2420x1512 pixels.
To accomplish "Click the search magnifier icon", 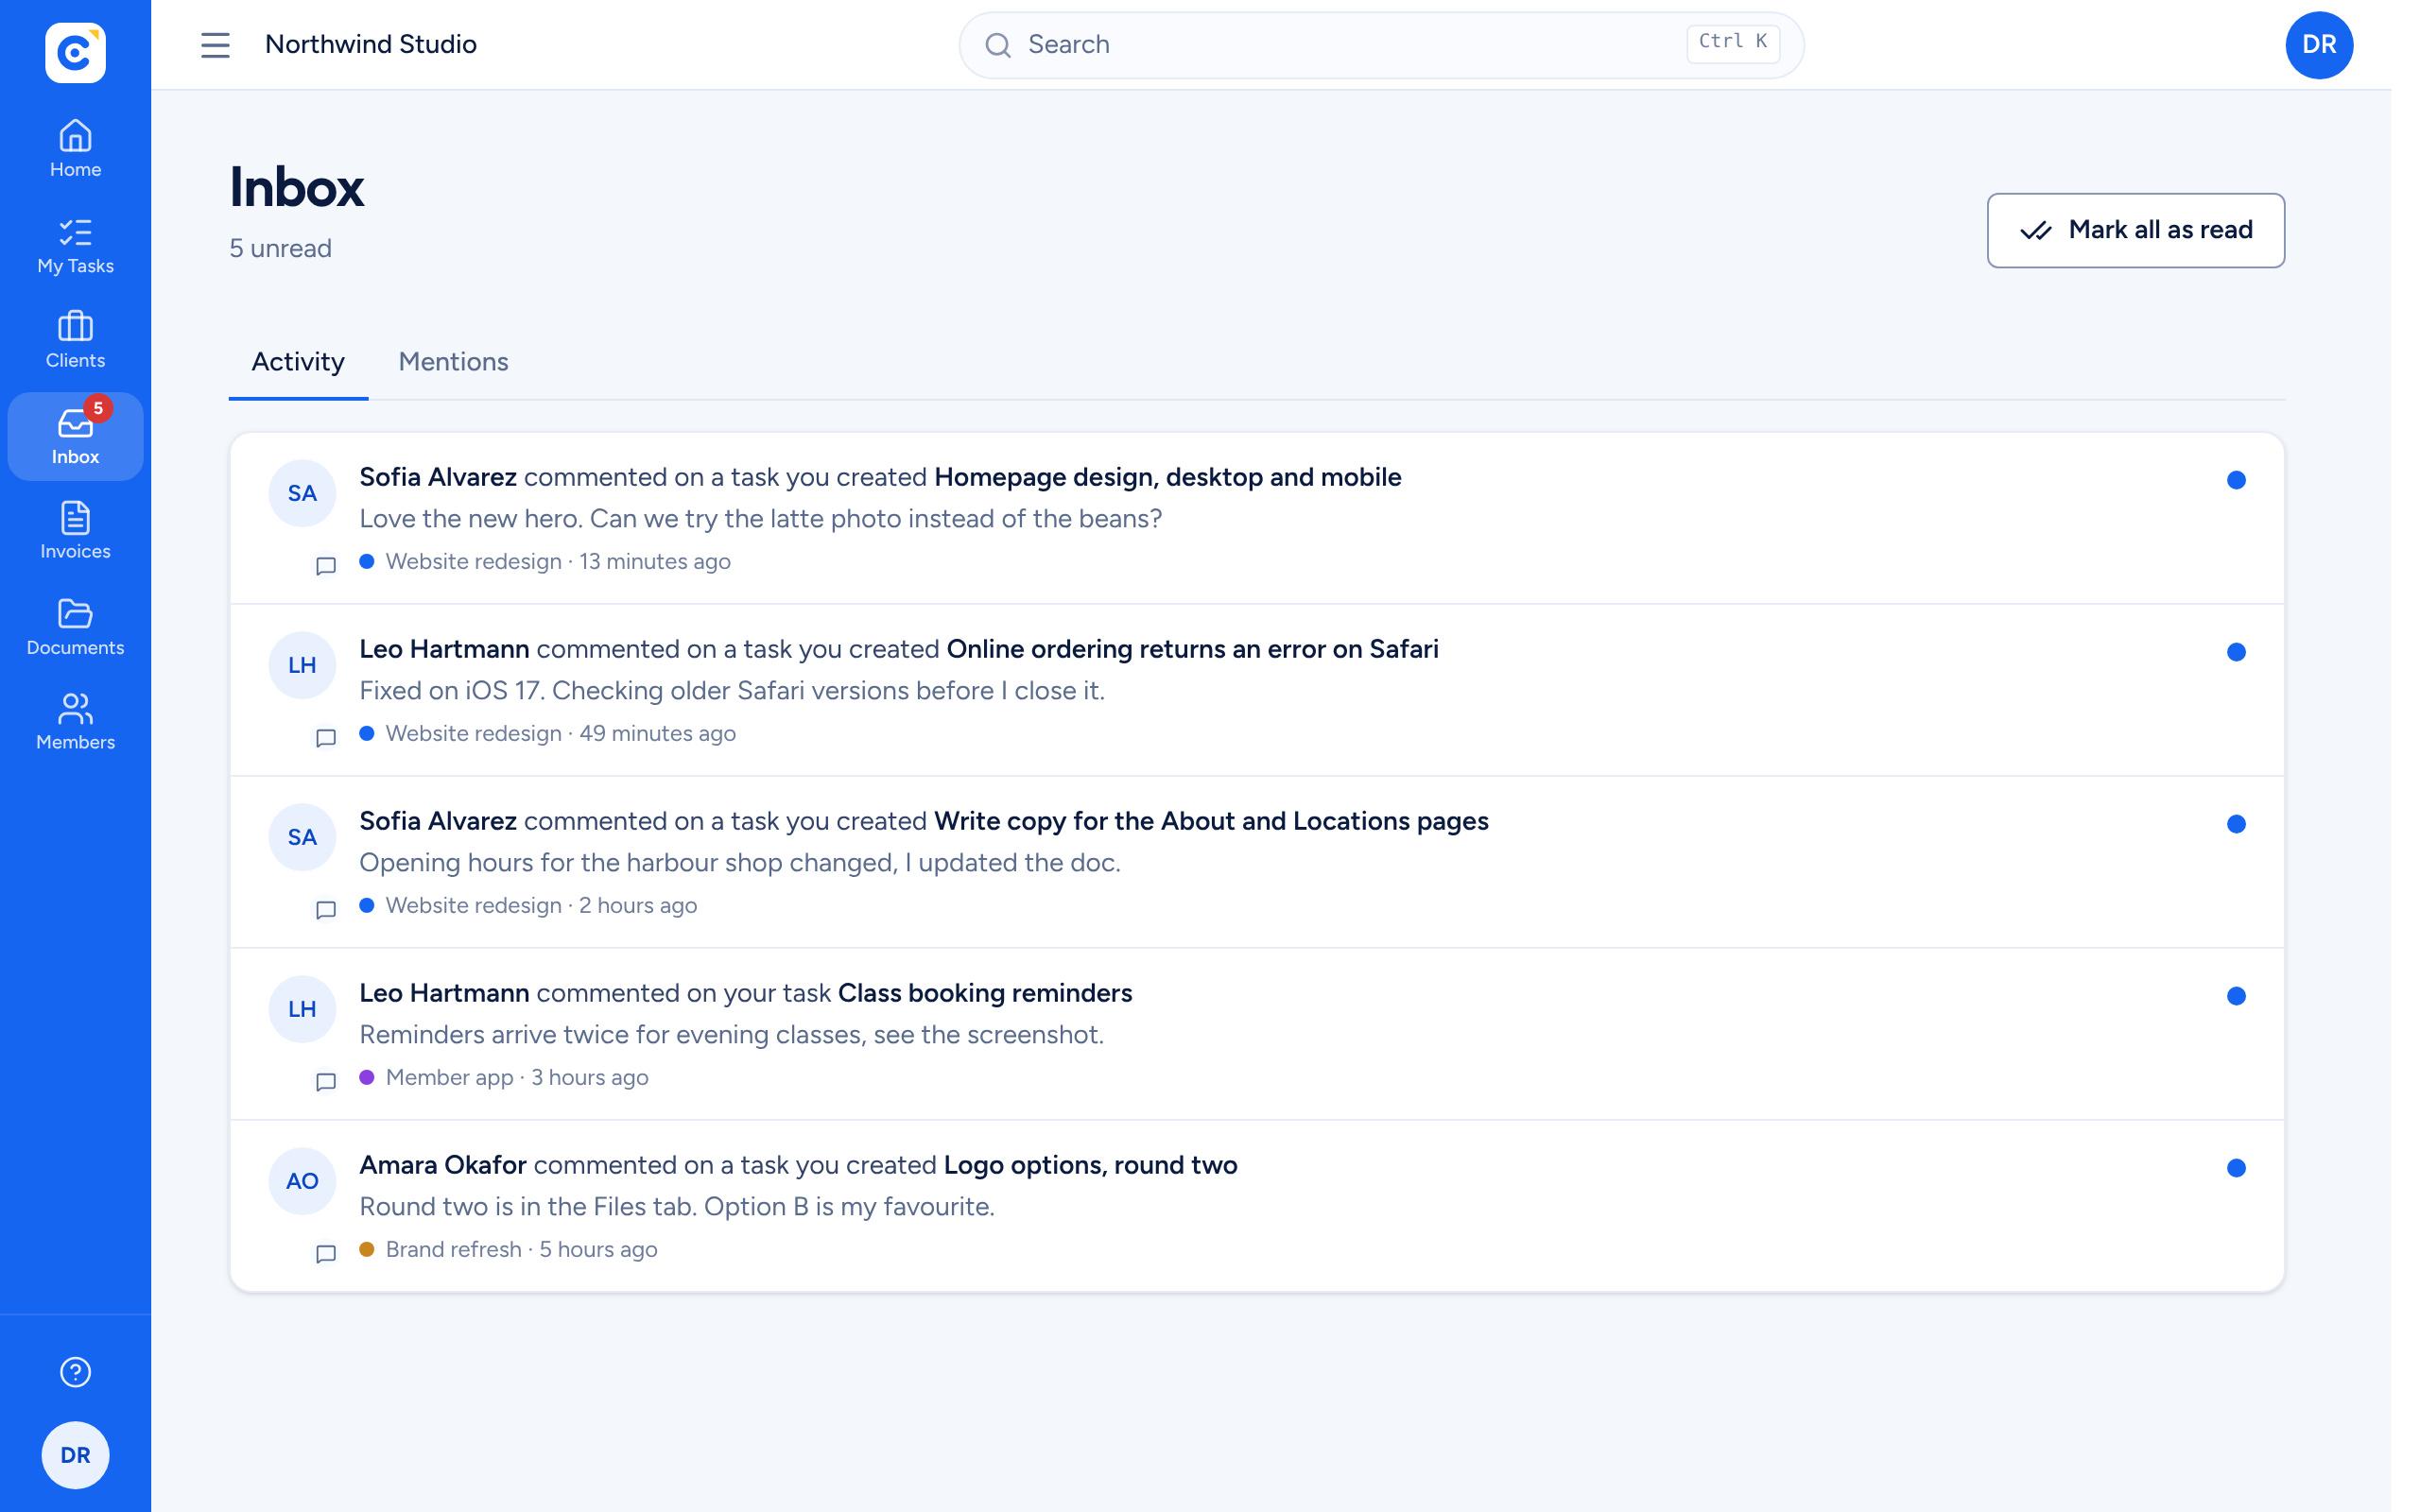I will pos(997,45).
